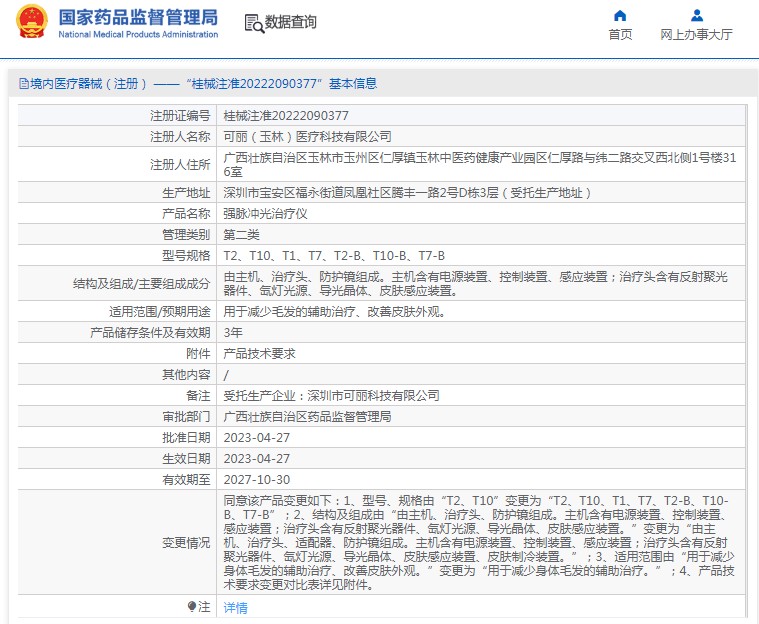The height and width of the screenshot is (624, 759).
Task: Click the 产品名称 row label
Action: pos(186,213)
